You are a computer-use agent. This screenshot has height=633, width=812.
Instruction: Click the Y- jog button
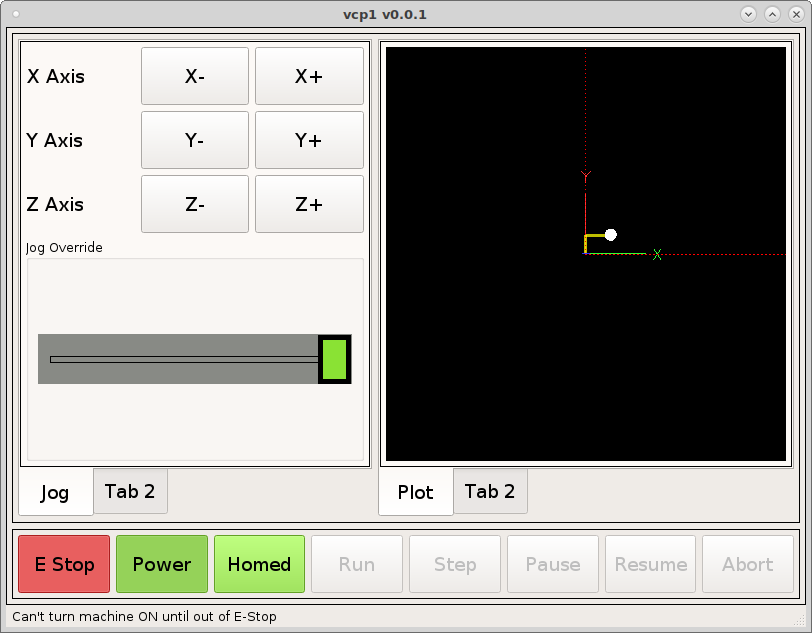(x=195, y=140)
